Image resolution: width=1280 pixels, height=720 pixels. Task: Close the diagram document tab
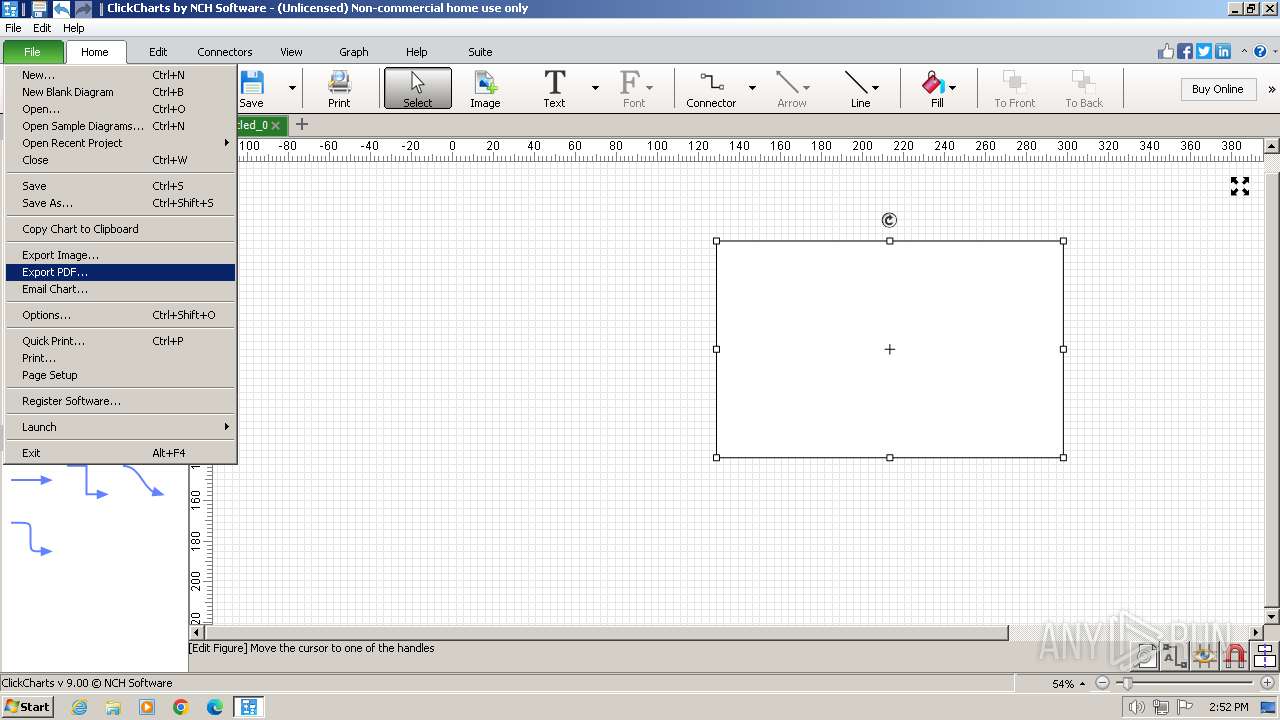pos(276,125)
